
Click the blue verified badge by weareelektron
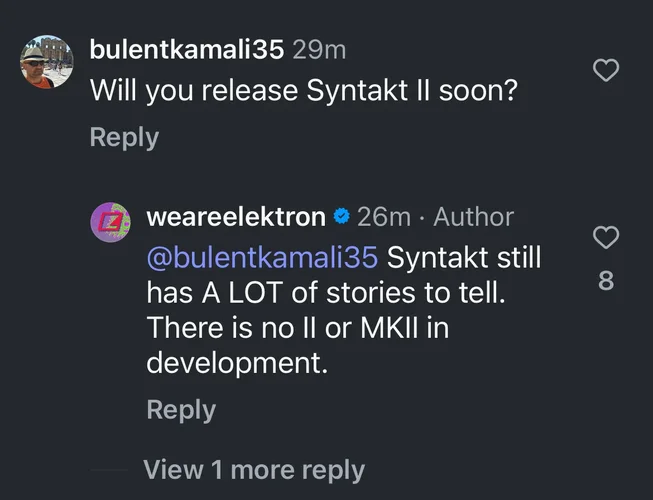(341, 217)
